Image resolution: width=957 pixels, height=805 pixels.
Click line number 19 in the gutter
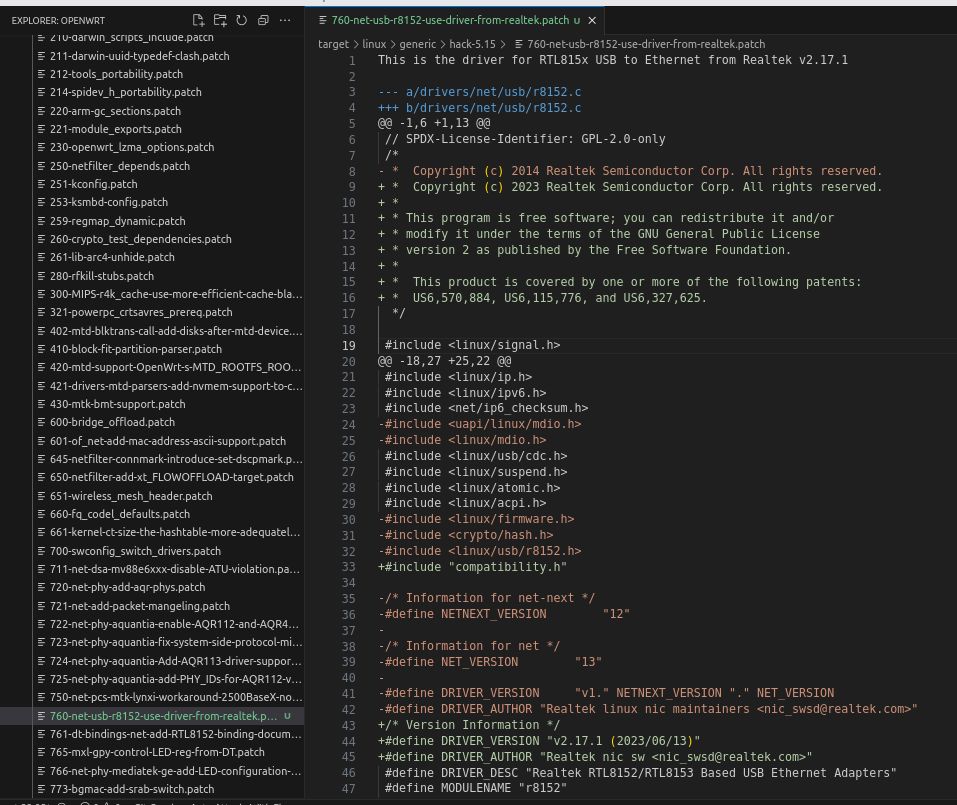349,345
